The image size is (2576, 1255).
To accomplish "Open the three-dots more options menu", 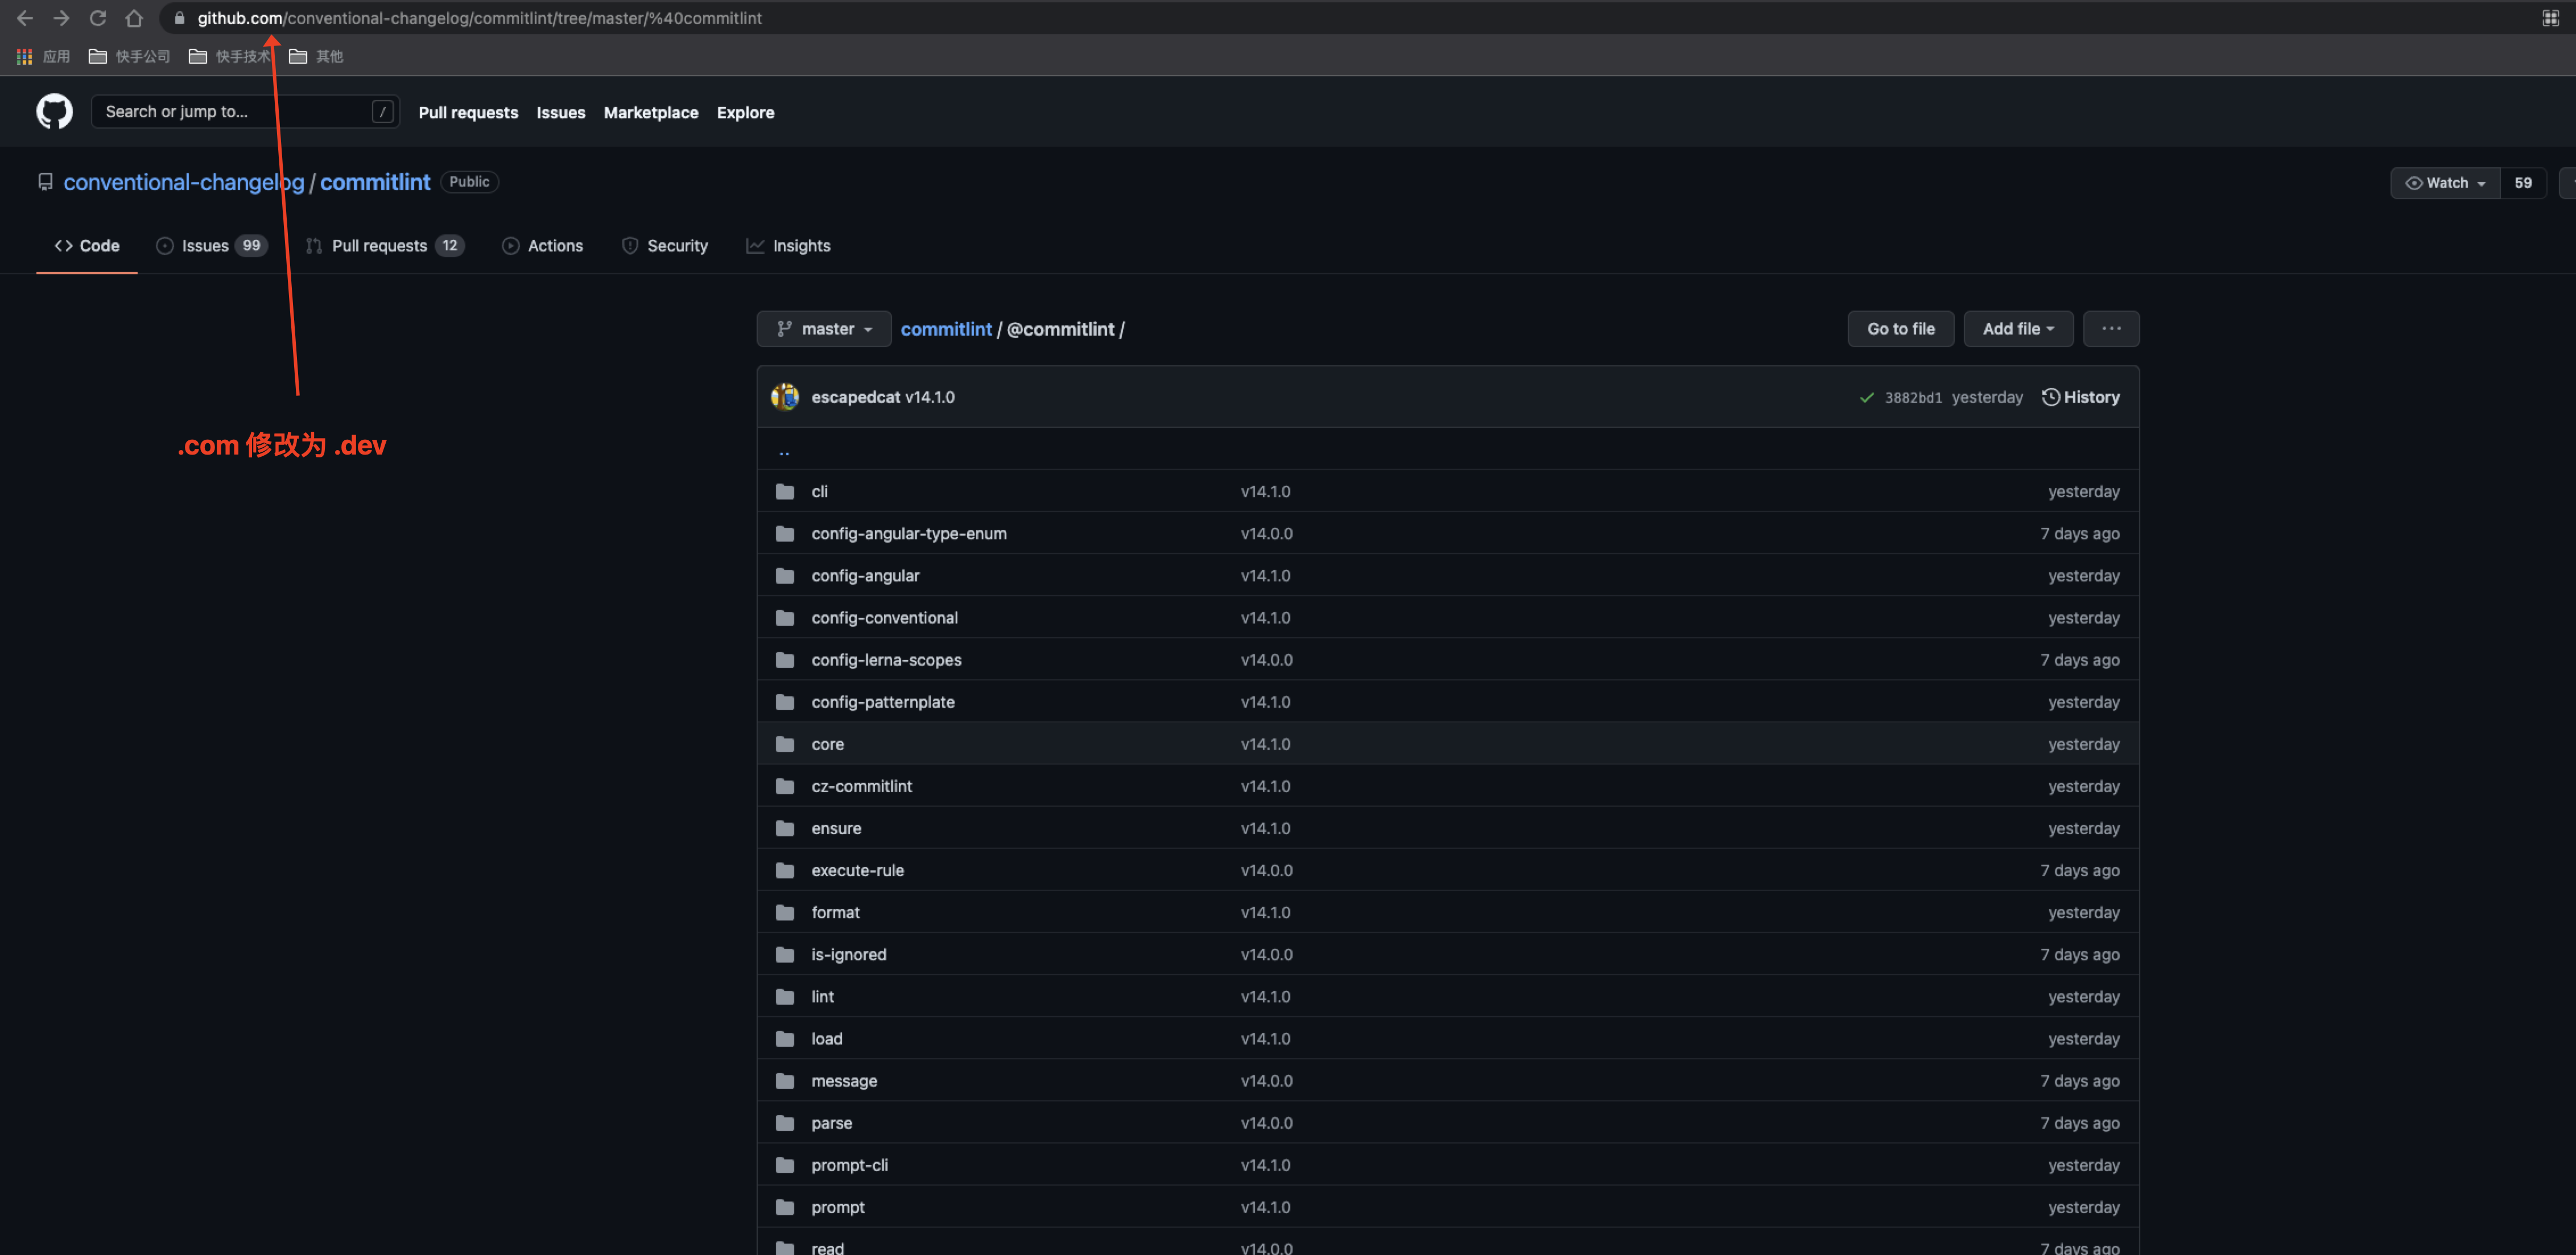I will pyautogui.click(x=2111, y=329).
